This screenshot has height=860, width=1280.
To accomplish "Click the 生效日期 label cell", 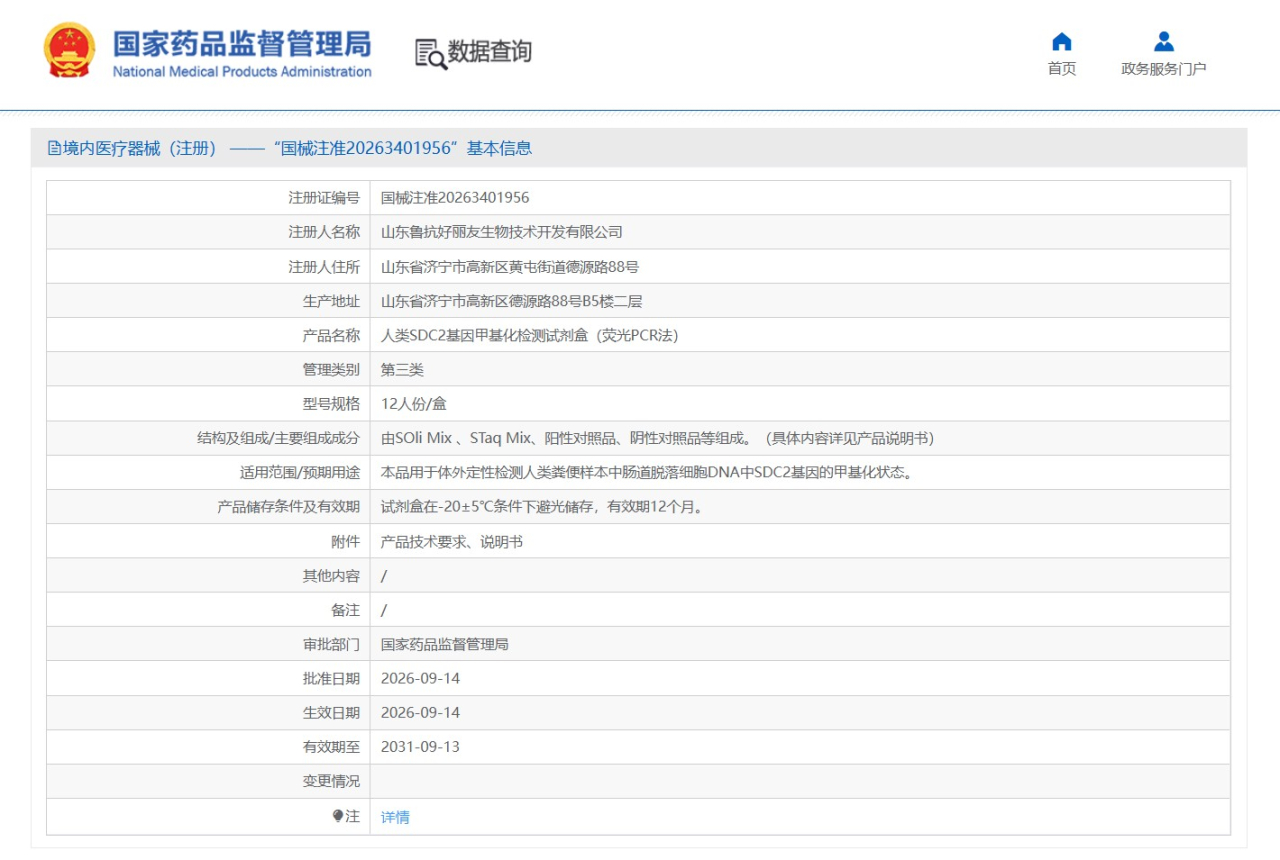I will [208, 712].
